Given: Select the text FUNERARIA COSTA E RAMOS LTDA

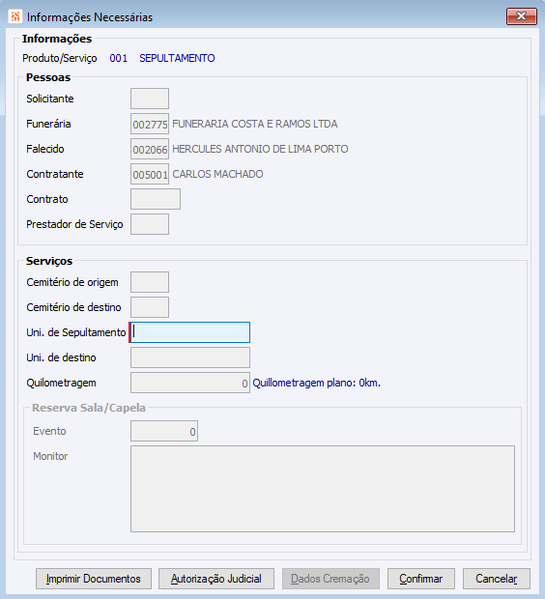Looking at the screenshot, I should pyautogui.click(x=255, y=124).
